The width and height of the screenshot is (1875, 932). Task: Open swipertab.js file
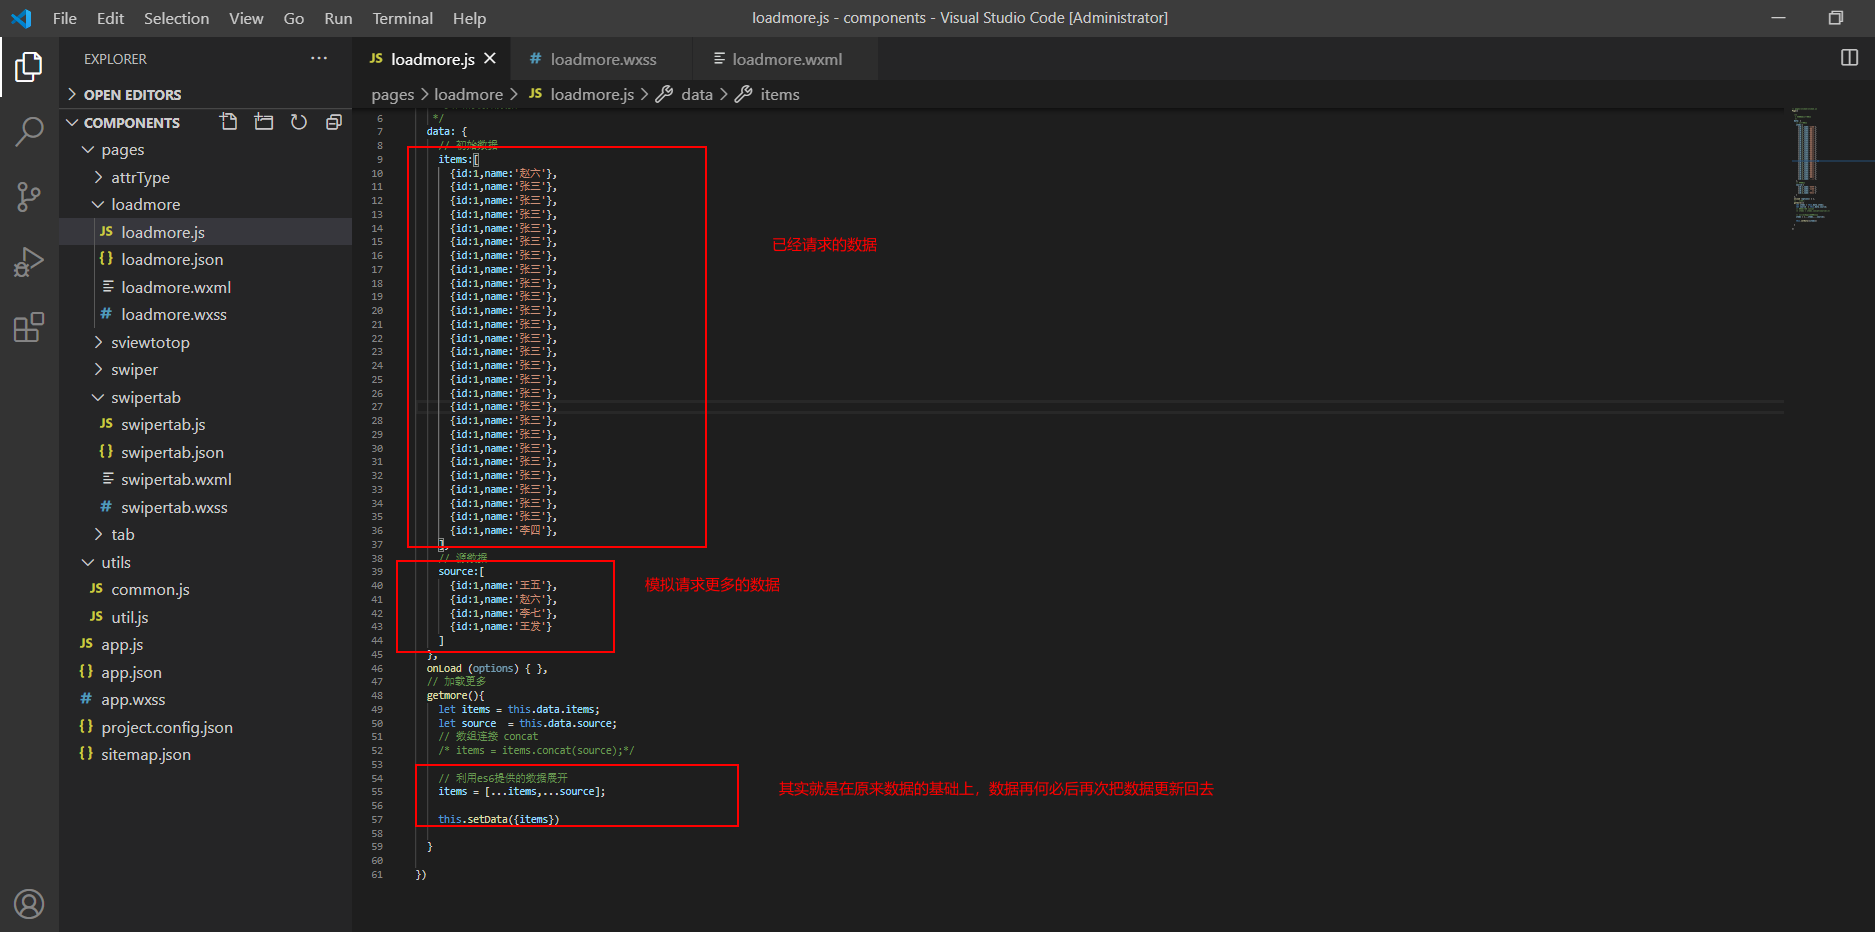(x=205, y=425)
